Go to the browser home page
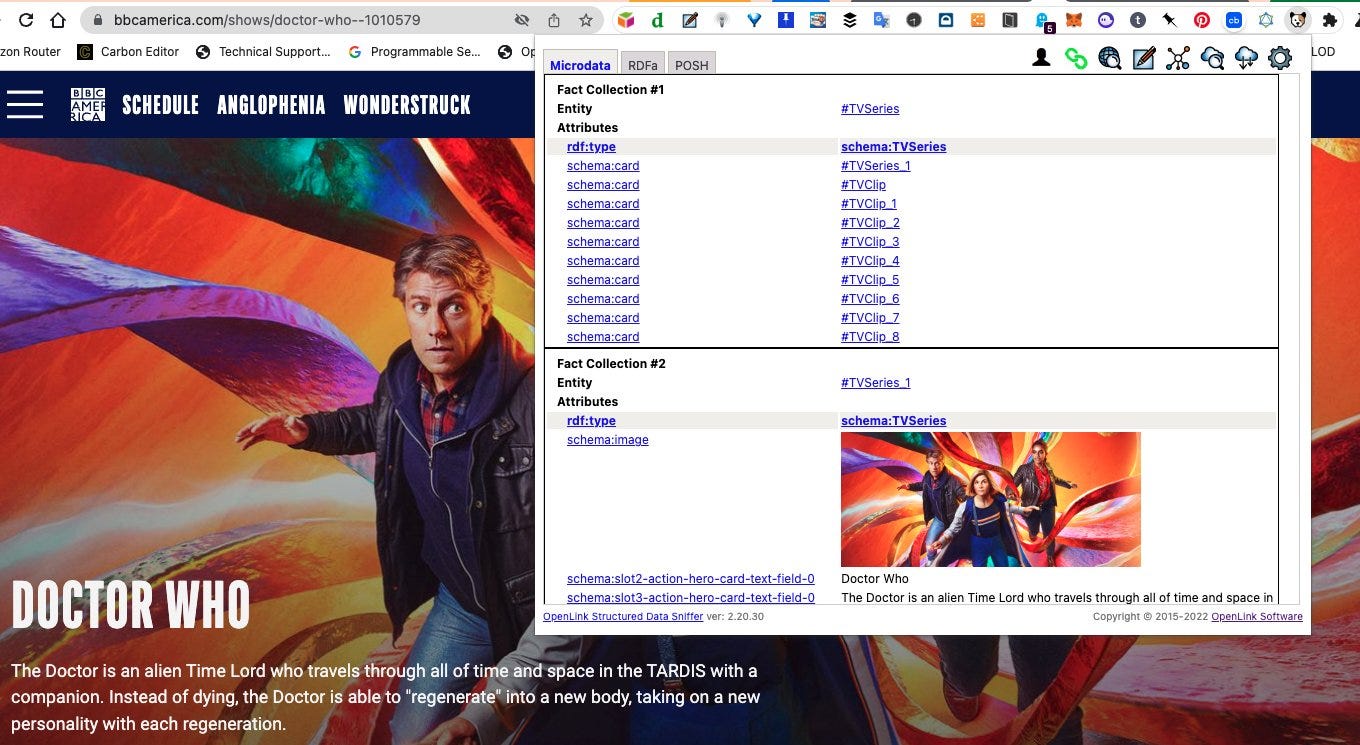The height and width of the screenshot is (745, 1360). click(x=59, y=20)
